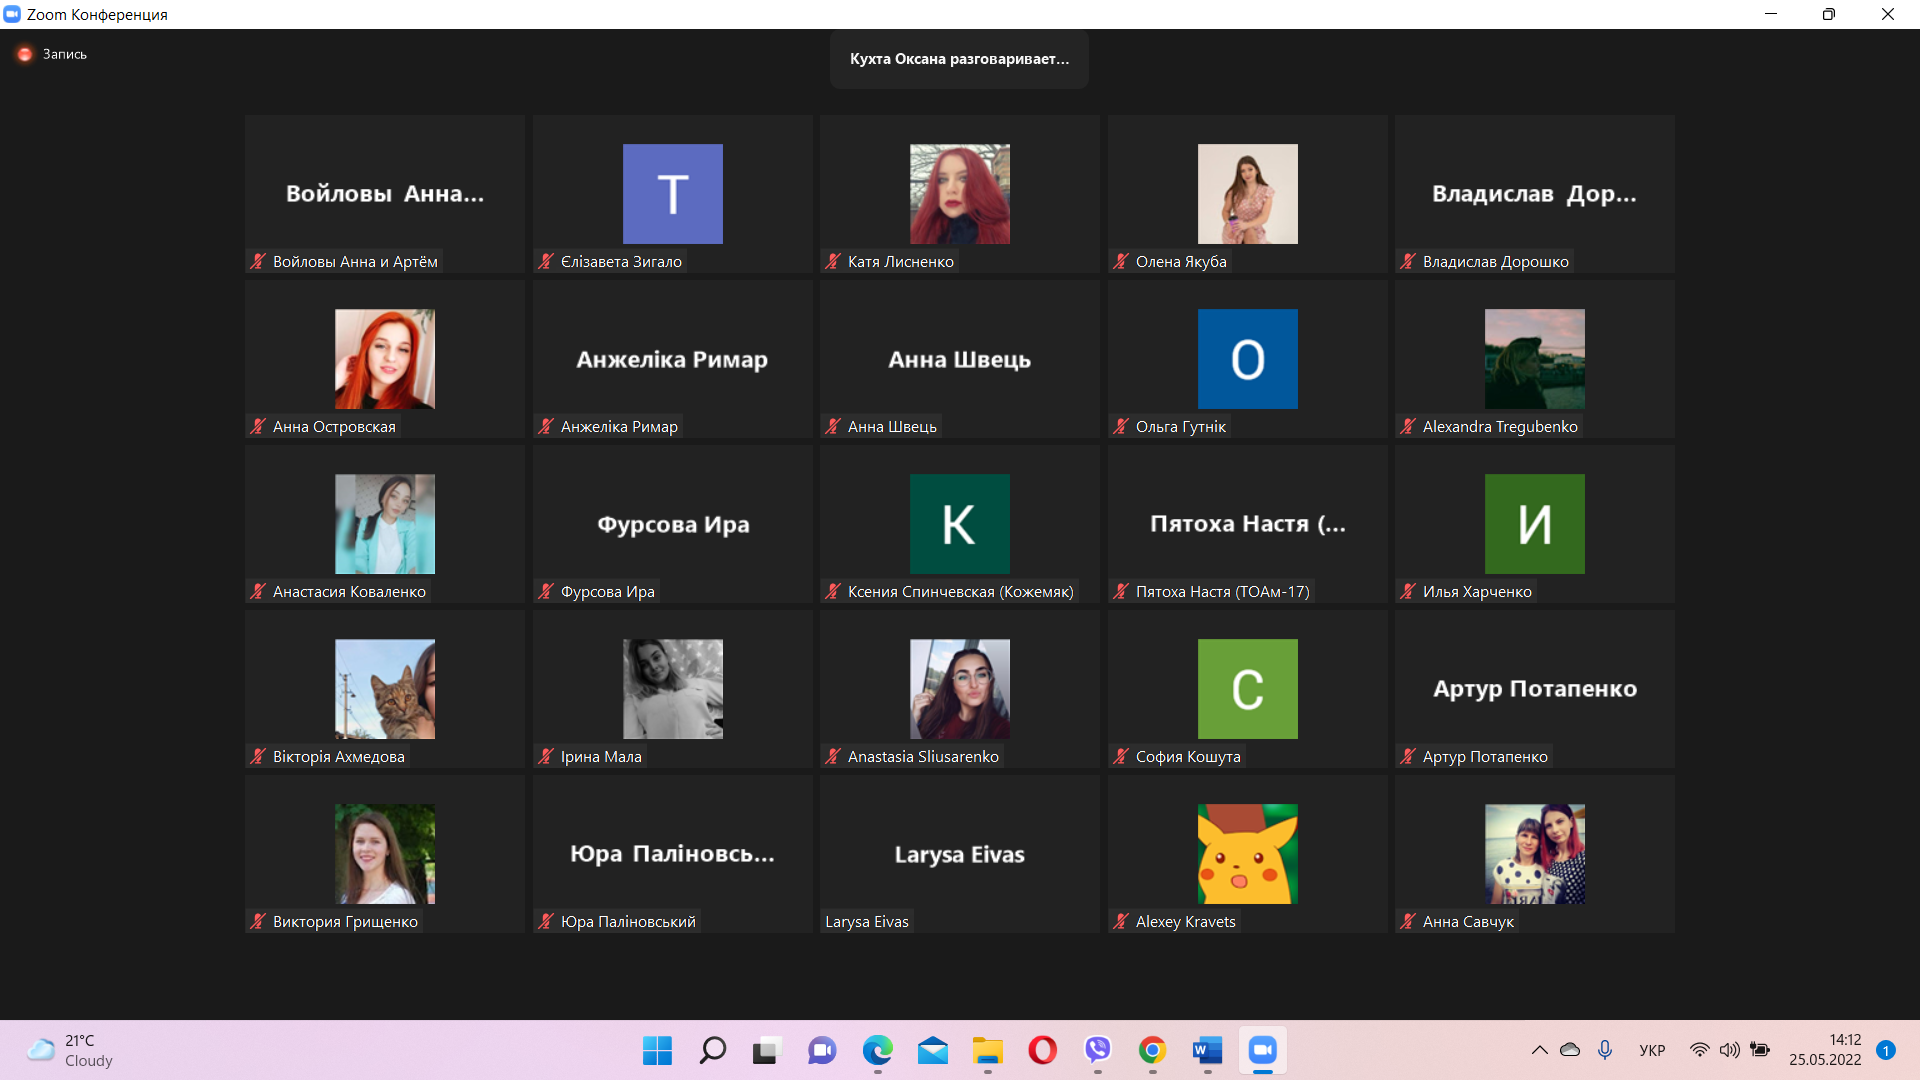Screen dimensions: 1920x1080
Task: Open the notification center badge
Action: (x=1885, y=1050)
